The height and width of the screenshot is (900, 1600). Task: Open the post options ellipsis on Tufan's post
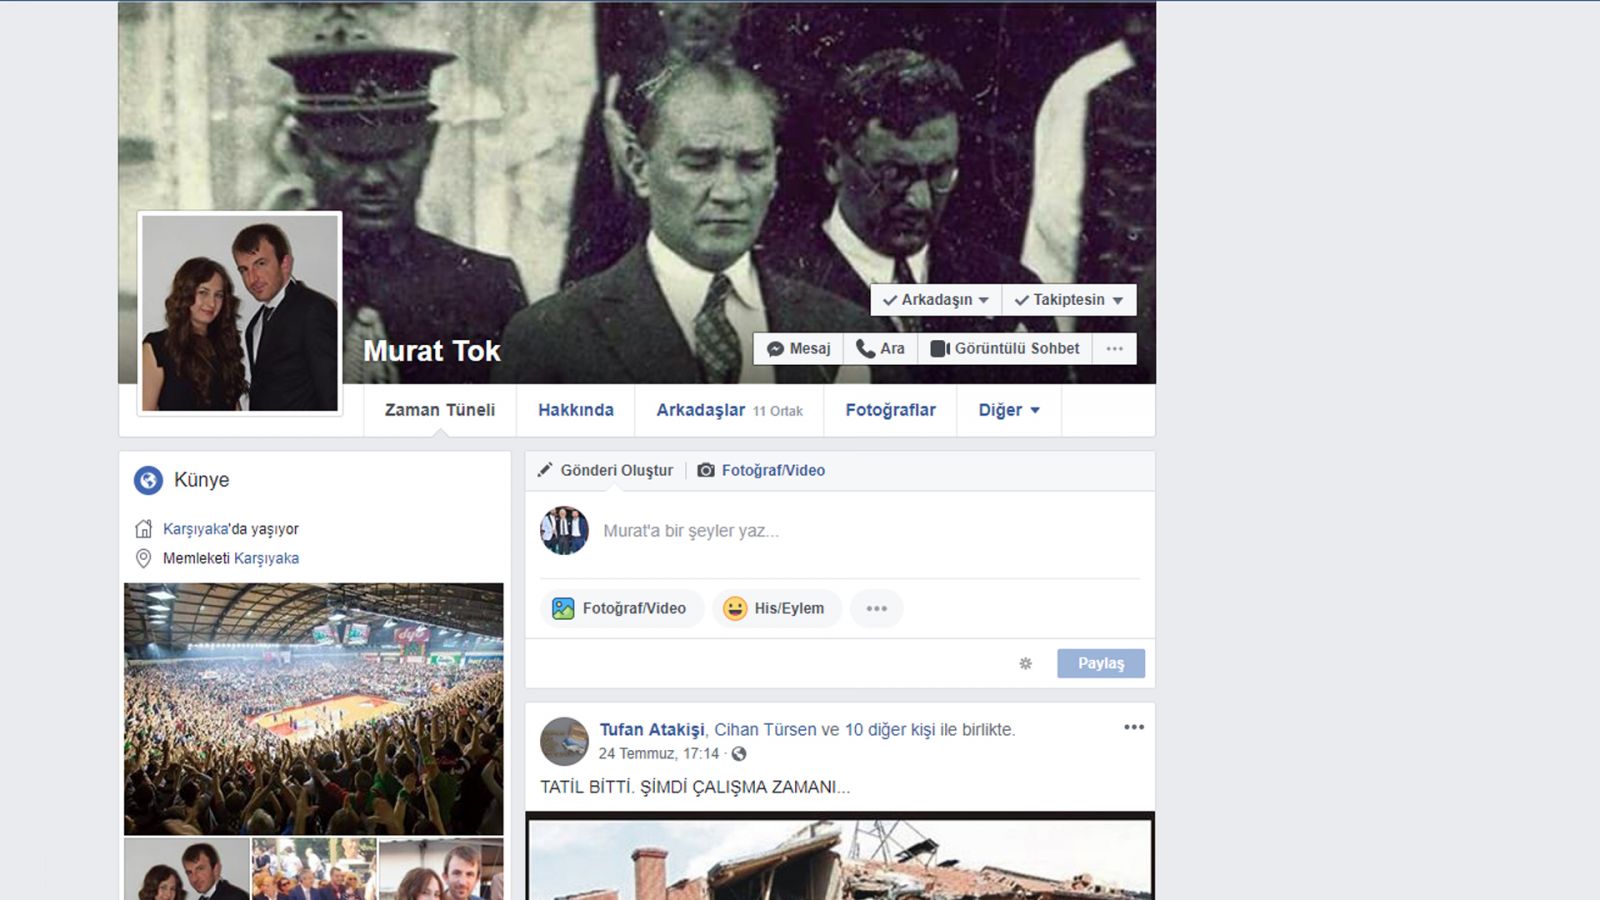[1133, 727]
